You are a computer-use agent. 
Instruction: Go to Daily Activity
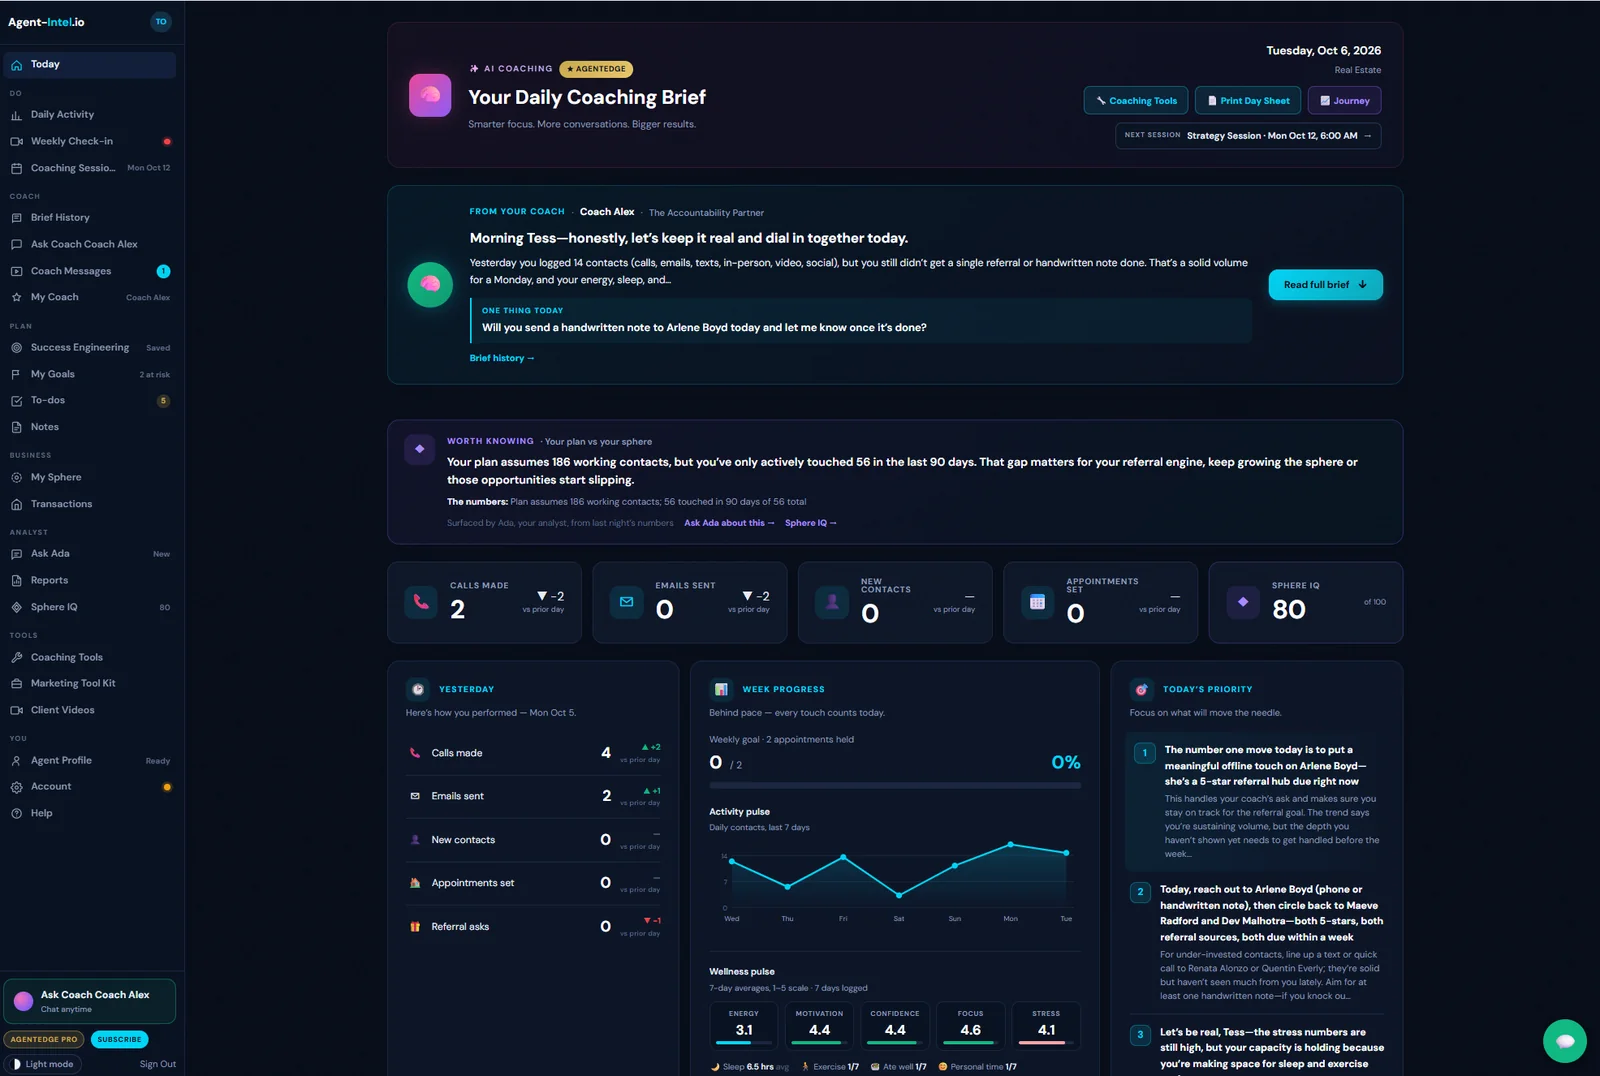90,115
